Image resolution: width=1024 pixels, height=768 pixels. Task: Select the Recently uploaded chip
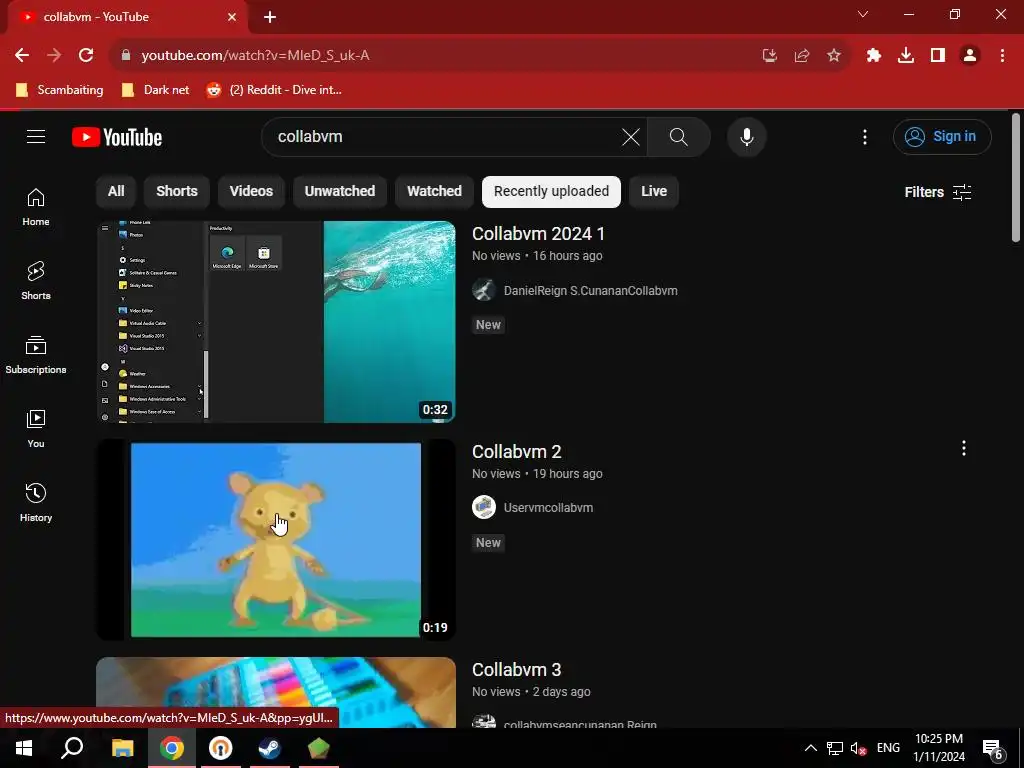coord(551,191)
